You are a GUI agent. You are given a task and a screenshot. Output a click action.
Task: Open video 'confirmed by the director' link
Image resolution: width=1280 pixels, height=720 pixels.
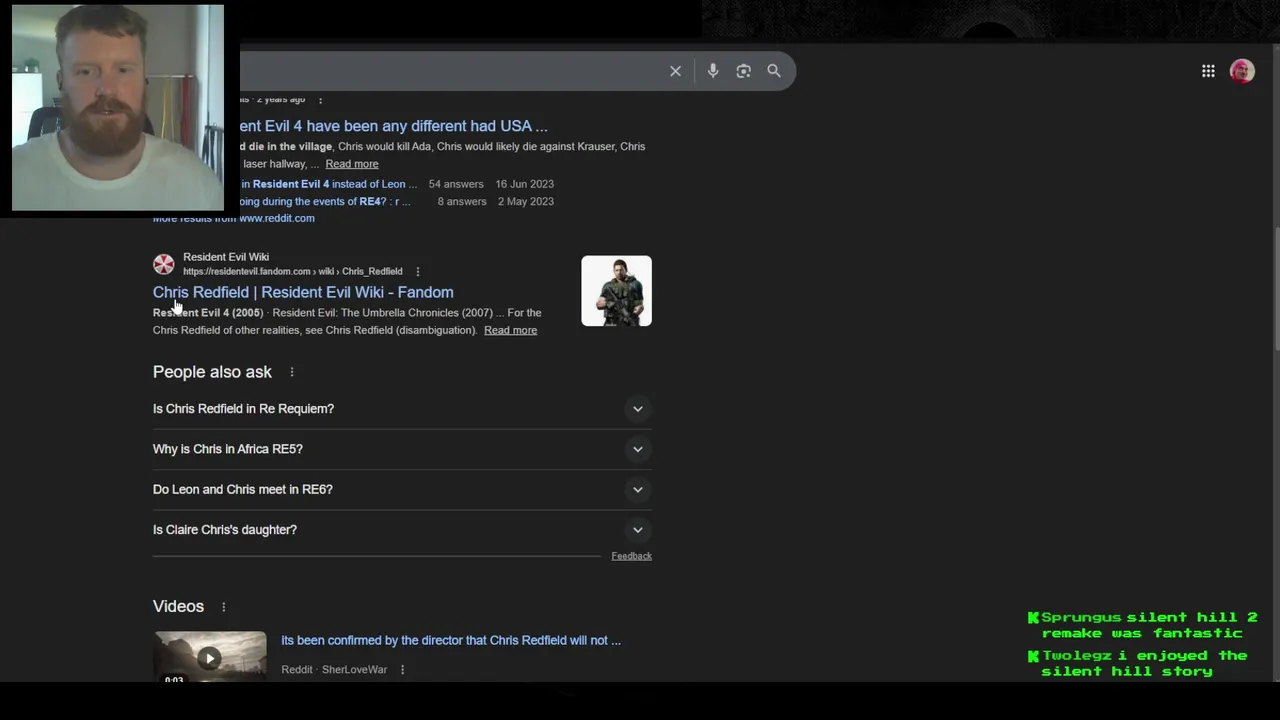point(451,640)
